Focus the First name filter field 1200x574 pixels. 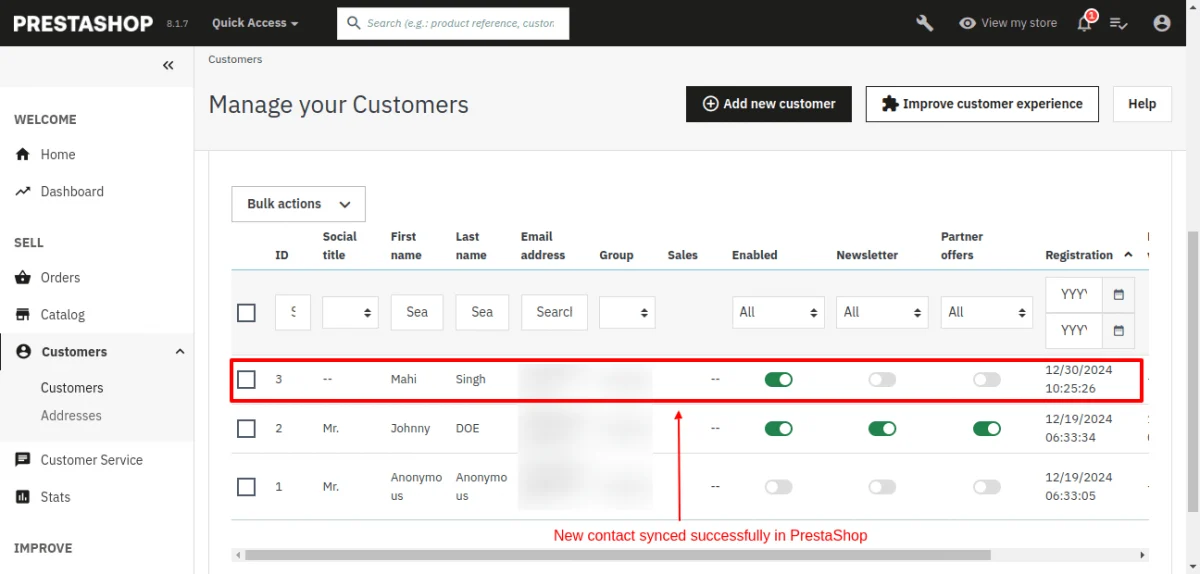417,312
